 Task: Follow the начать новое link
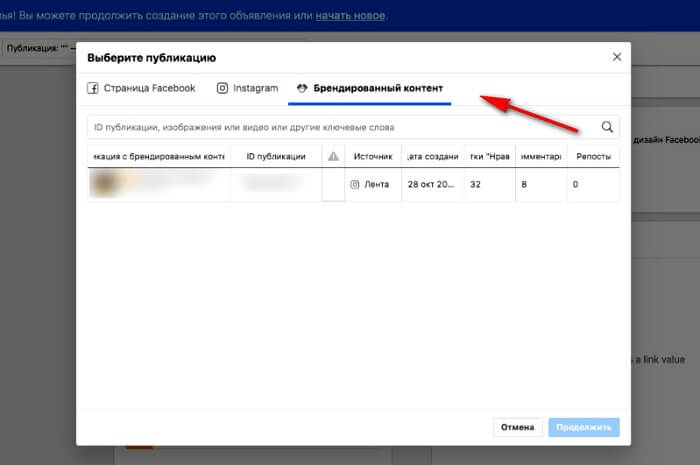coord(350,16)
